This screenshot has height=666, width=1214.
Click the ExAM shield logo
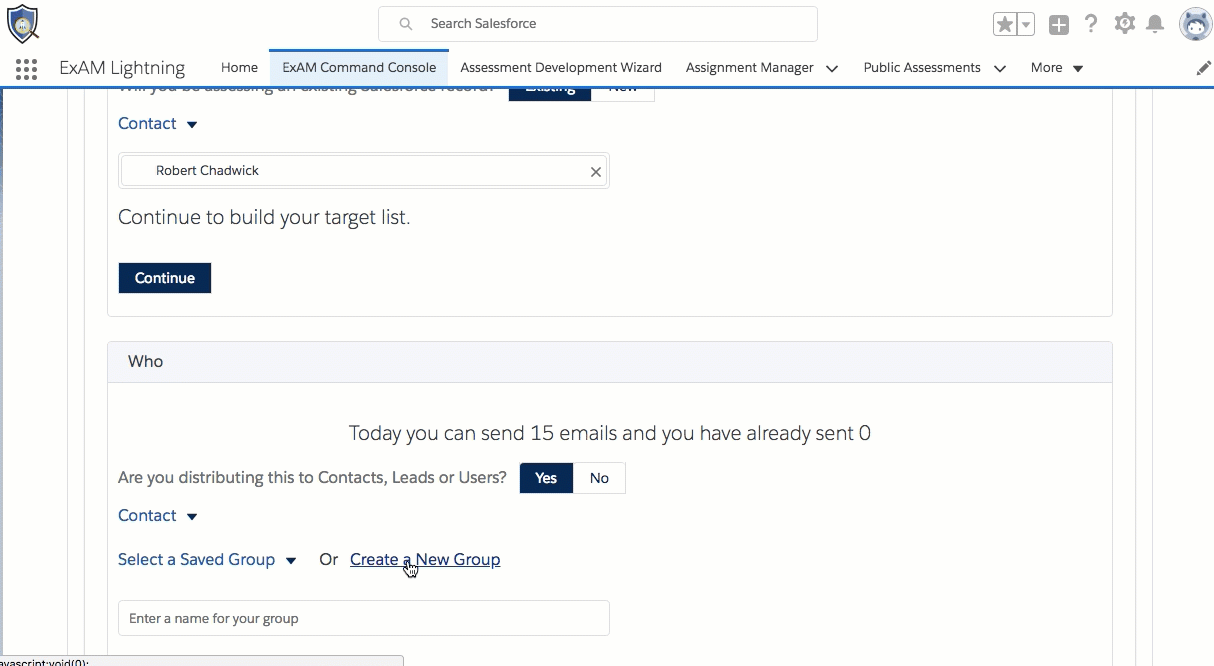point(23,23)
